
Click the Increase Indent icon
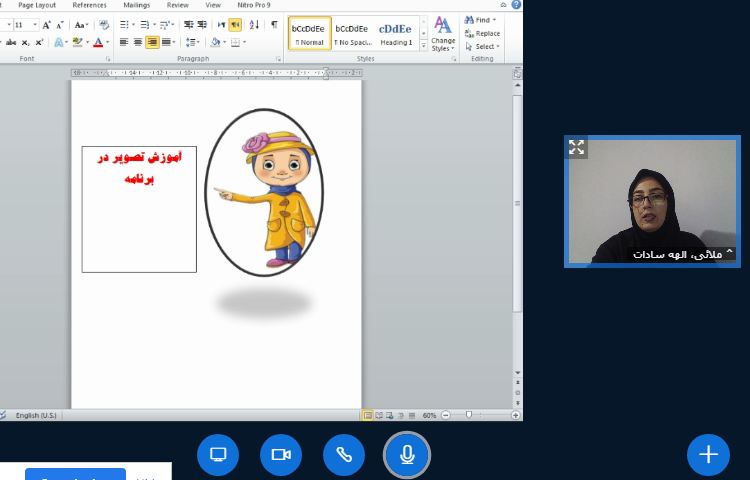(x=202, y=25)
